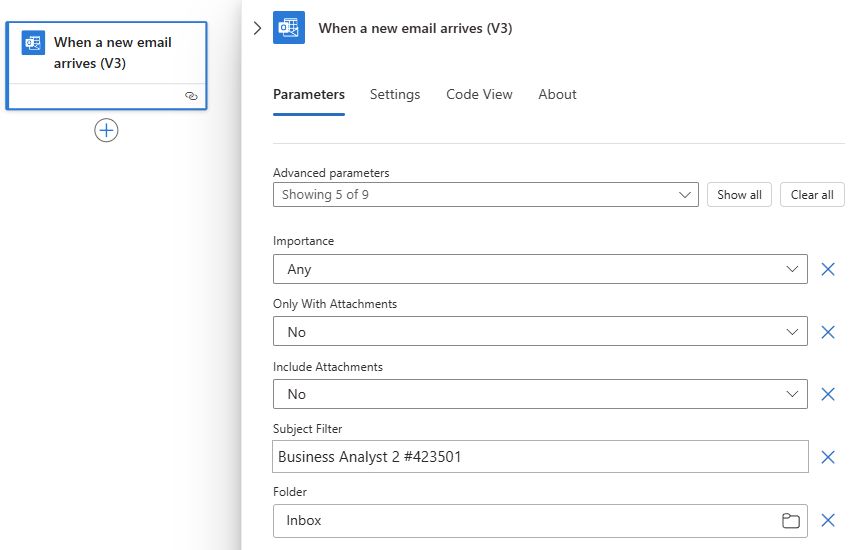Collapse the details panel with chevron
850x550 pixels.
257,28
